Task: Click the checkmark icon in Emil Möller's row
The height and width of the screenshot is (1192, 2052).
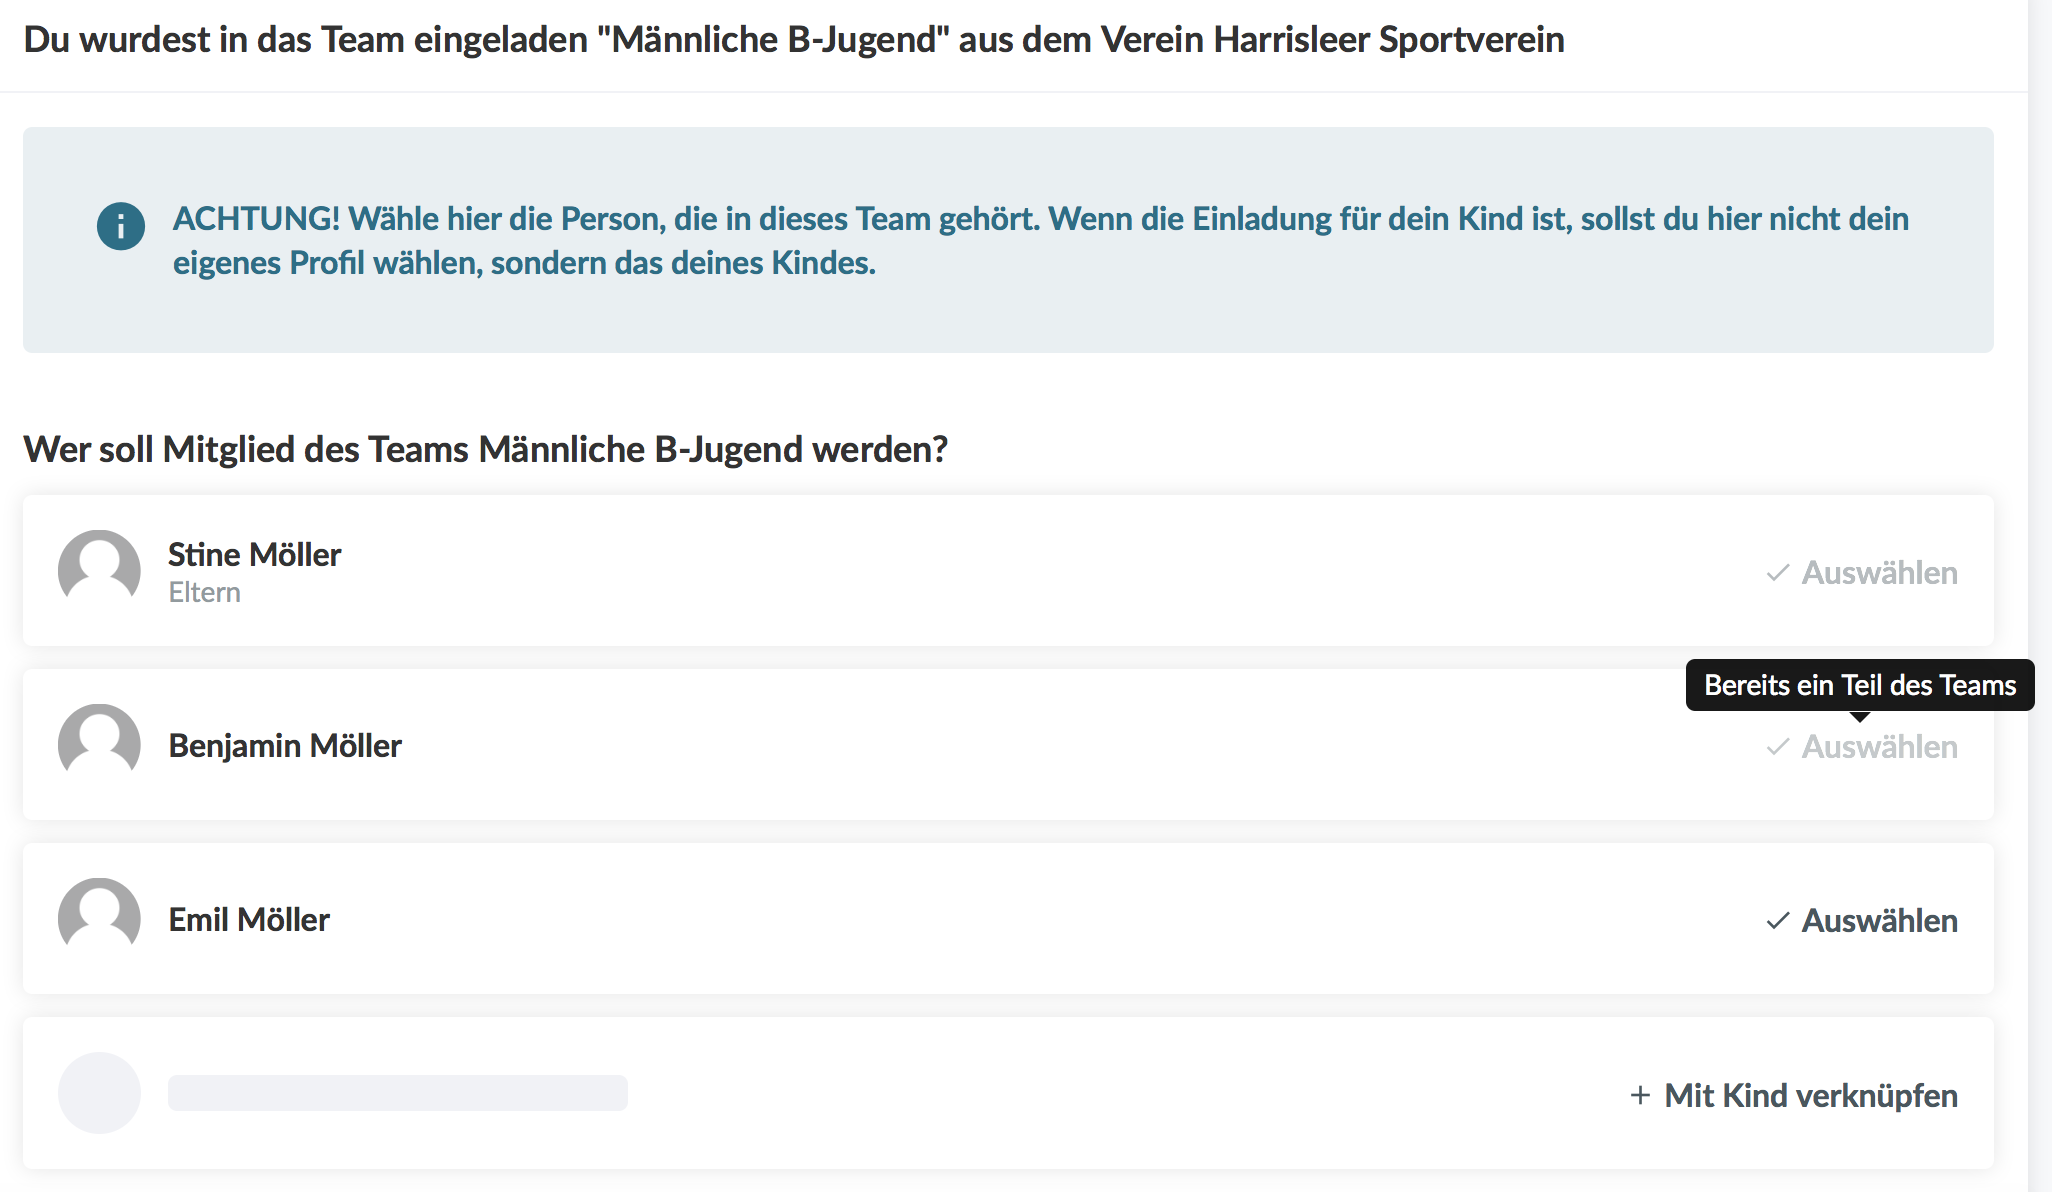Action: click(1777, 921)
